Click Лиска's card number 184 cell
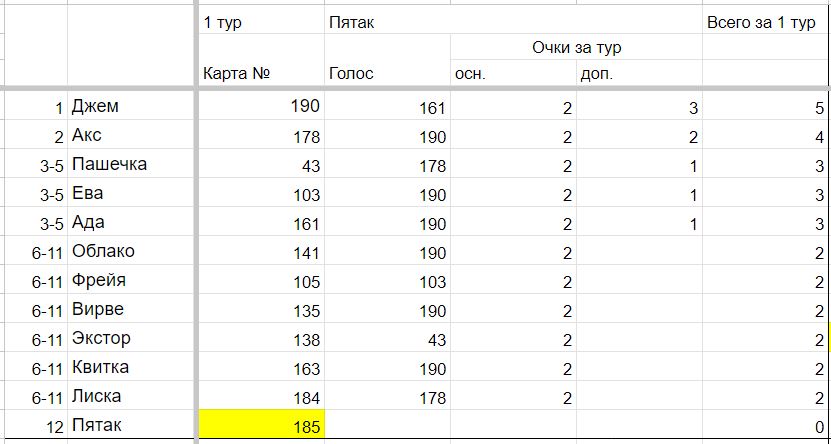The width and height of the screenshot is (831, 444). pyautogui.click(x=261, y=396)
